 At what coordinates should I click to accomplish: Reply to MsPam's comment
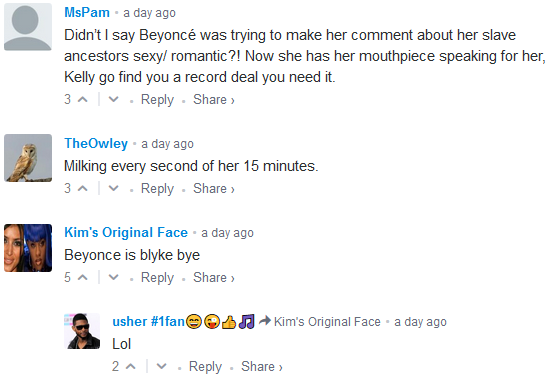pyautogui.click(x=157, y=100)
